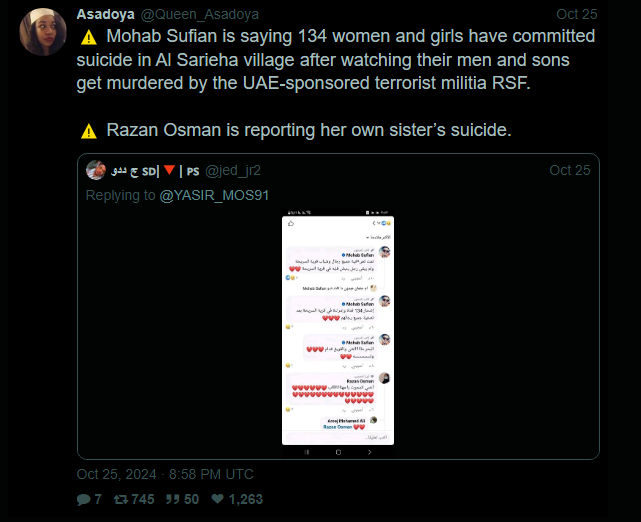The height and width of the screenshot is (522, 641).
Task: Click the retweet arrows icon
Action: pos(121,499)
